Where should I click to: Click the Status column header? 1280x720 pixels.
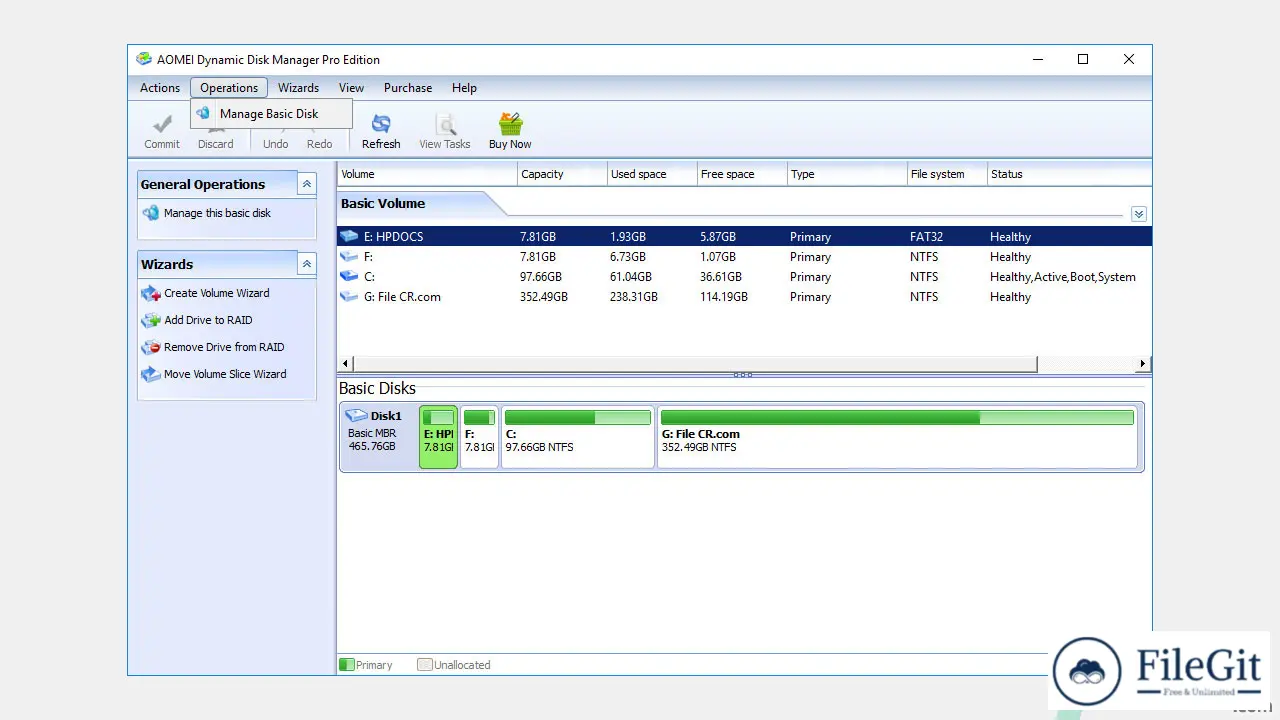point(1069,174)
